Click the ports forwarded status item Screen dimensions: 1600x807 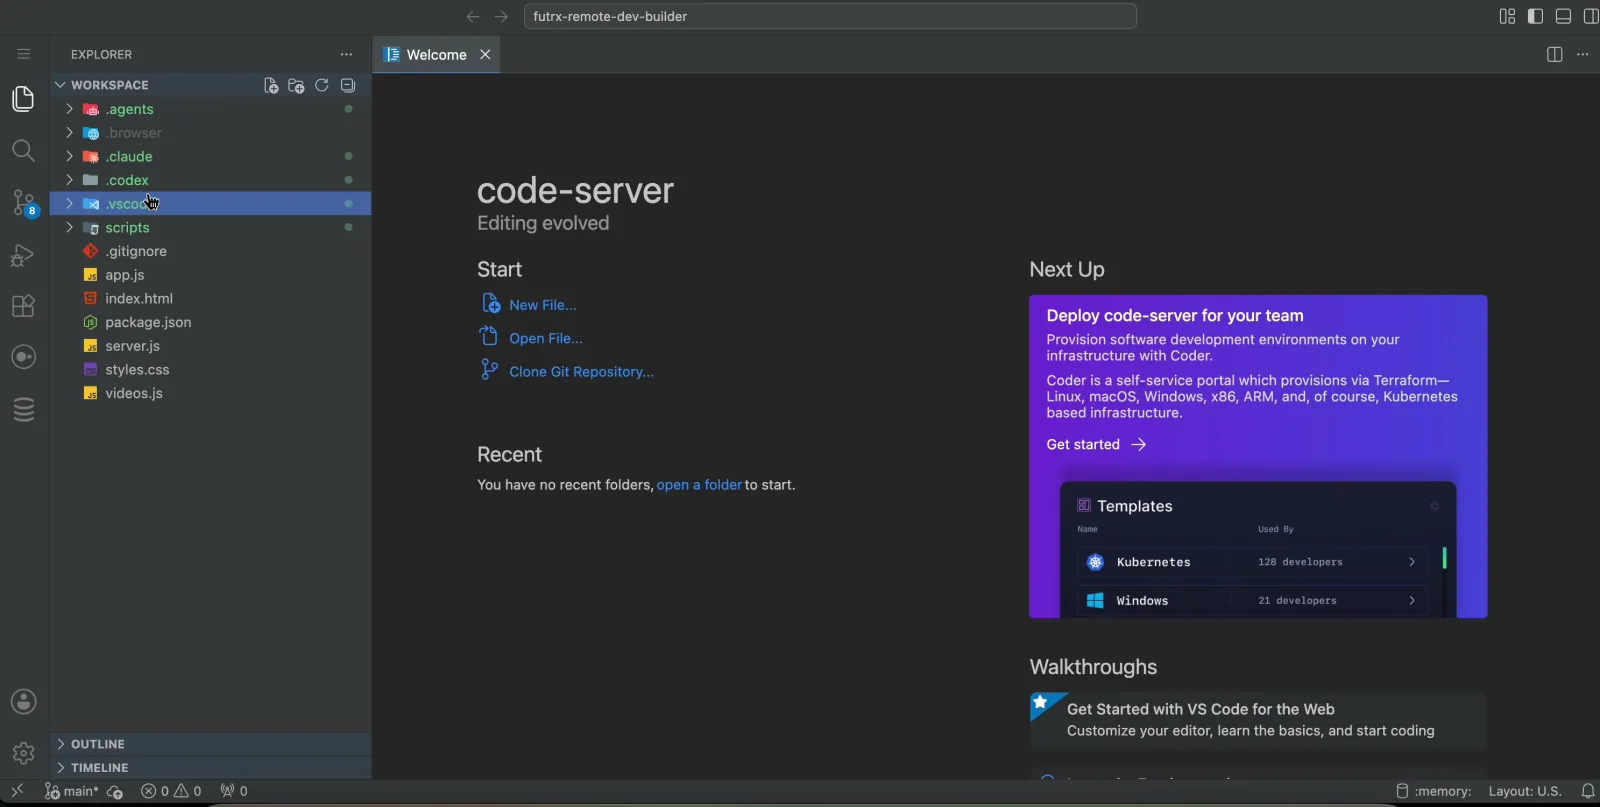pyautogui.click(x=234, y=791)
